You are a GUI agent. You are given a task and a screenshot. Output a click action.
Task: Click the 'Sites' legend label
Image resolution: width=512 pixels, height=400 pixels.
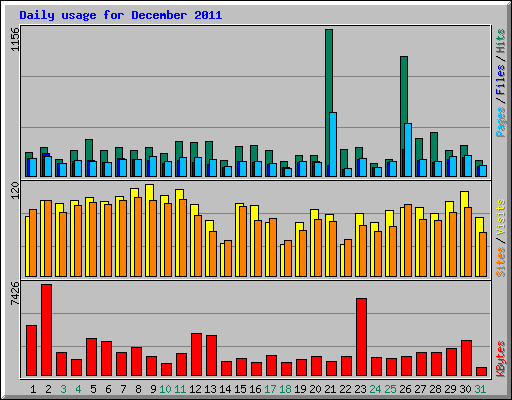pyautogui.click(x=501, y=262)
